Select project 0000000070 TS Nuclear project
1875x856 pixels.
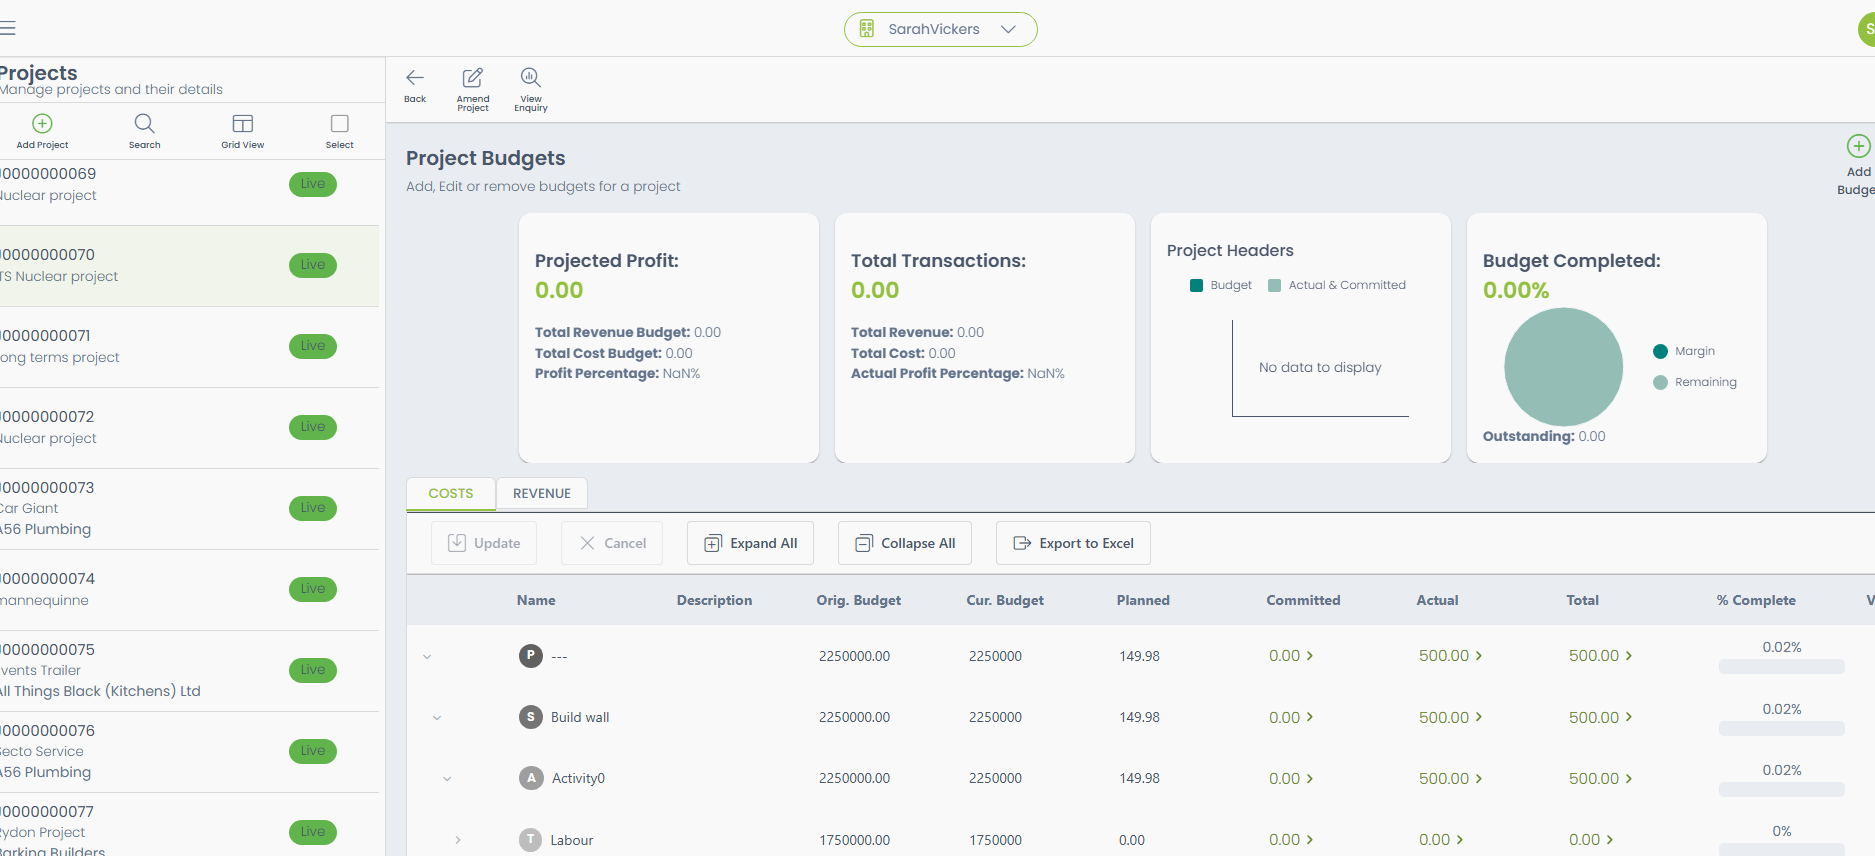point(189,266)
